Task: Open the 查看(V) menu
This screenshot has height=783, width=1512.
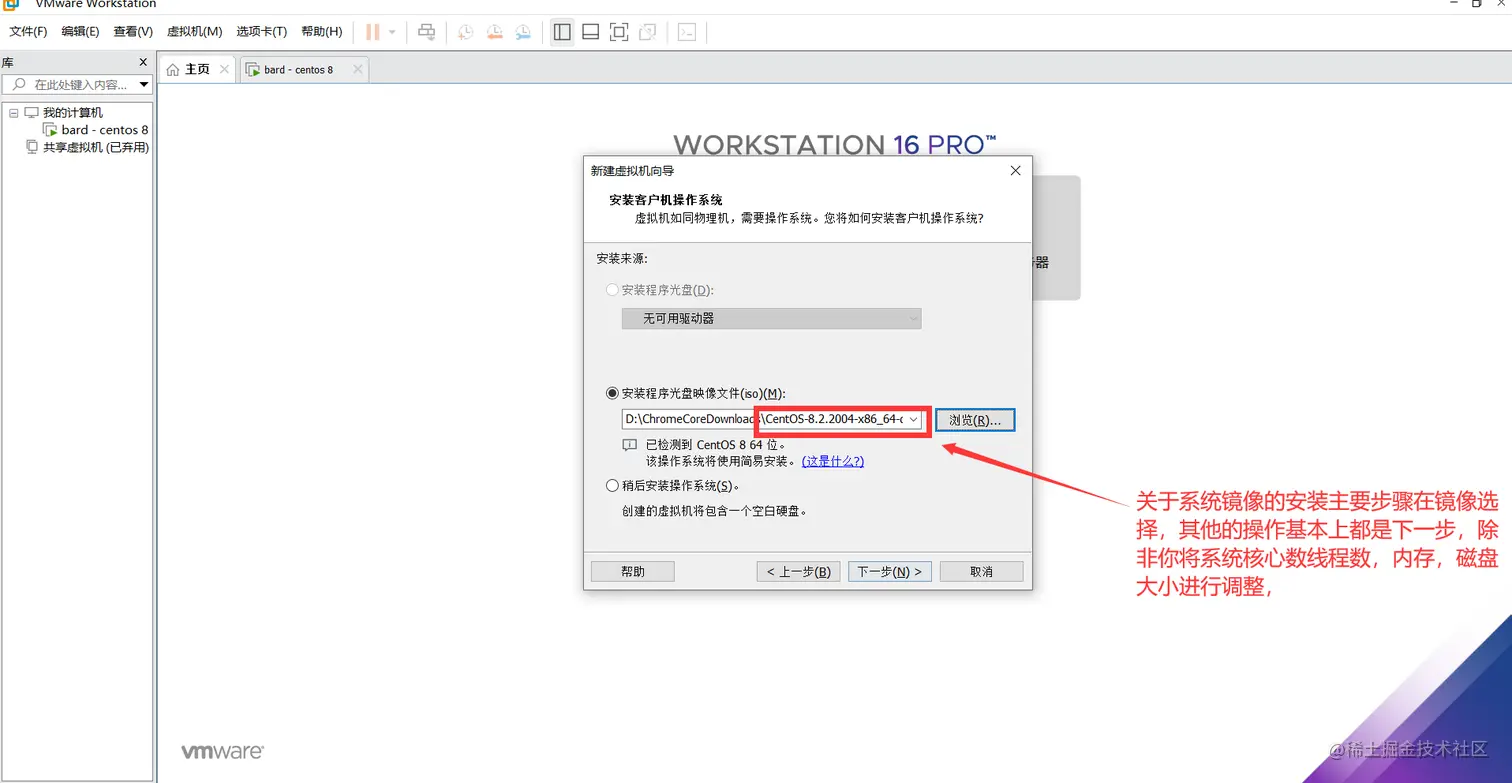Action: [x=133, y=32]
